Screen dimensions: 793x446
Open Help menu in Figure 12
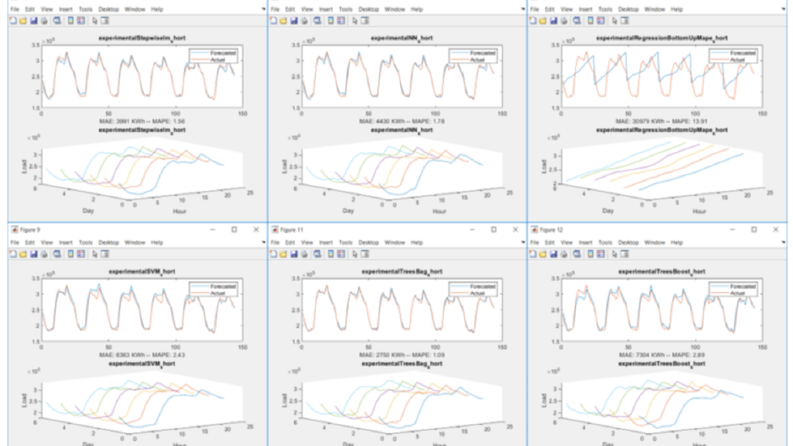pos(676,242)
